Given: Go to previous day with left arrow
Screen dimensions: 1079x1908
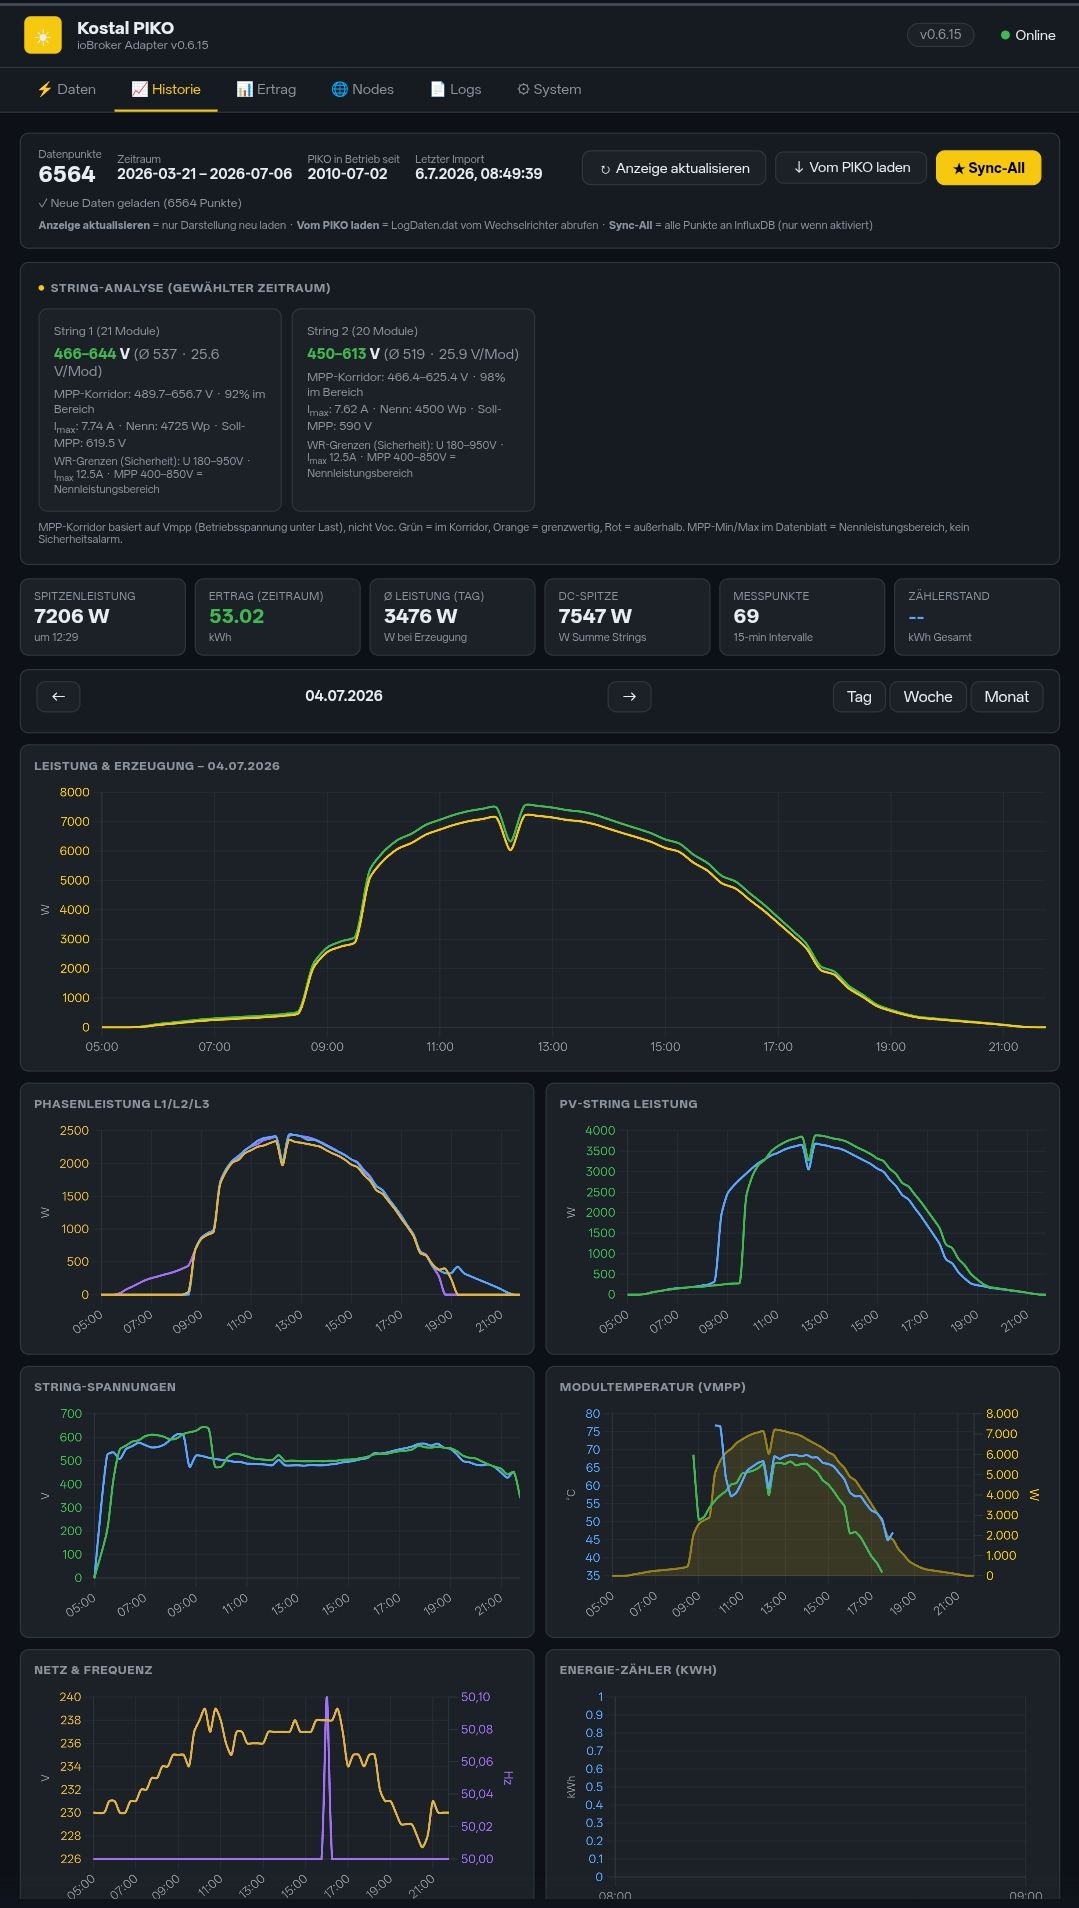Looking at the screenshot, I should pyautogui.click(x=58, y=697).
